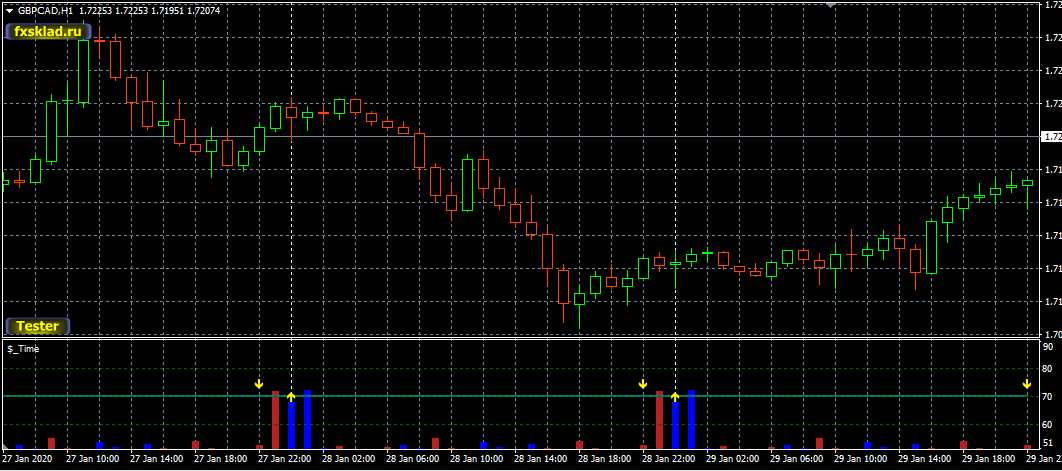Click the '27 Jan 14:00' time label
This screenshot has width=1062, height=471.
[x=156, y=458]
